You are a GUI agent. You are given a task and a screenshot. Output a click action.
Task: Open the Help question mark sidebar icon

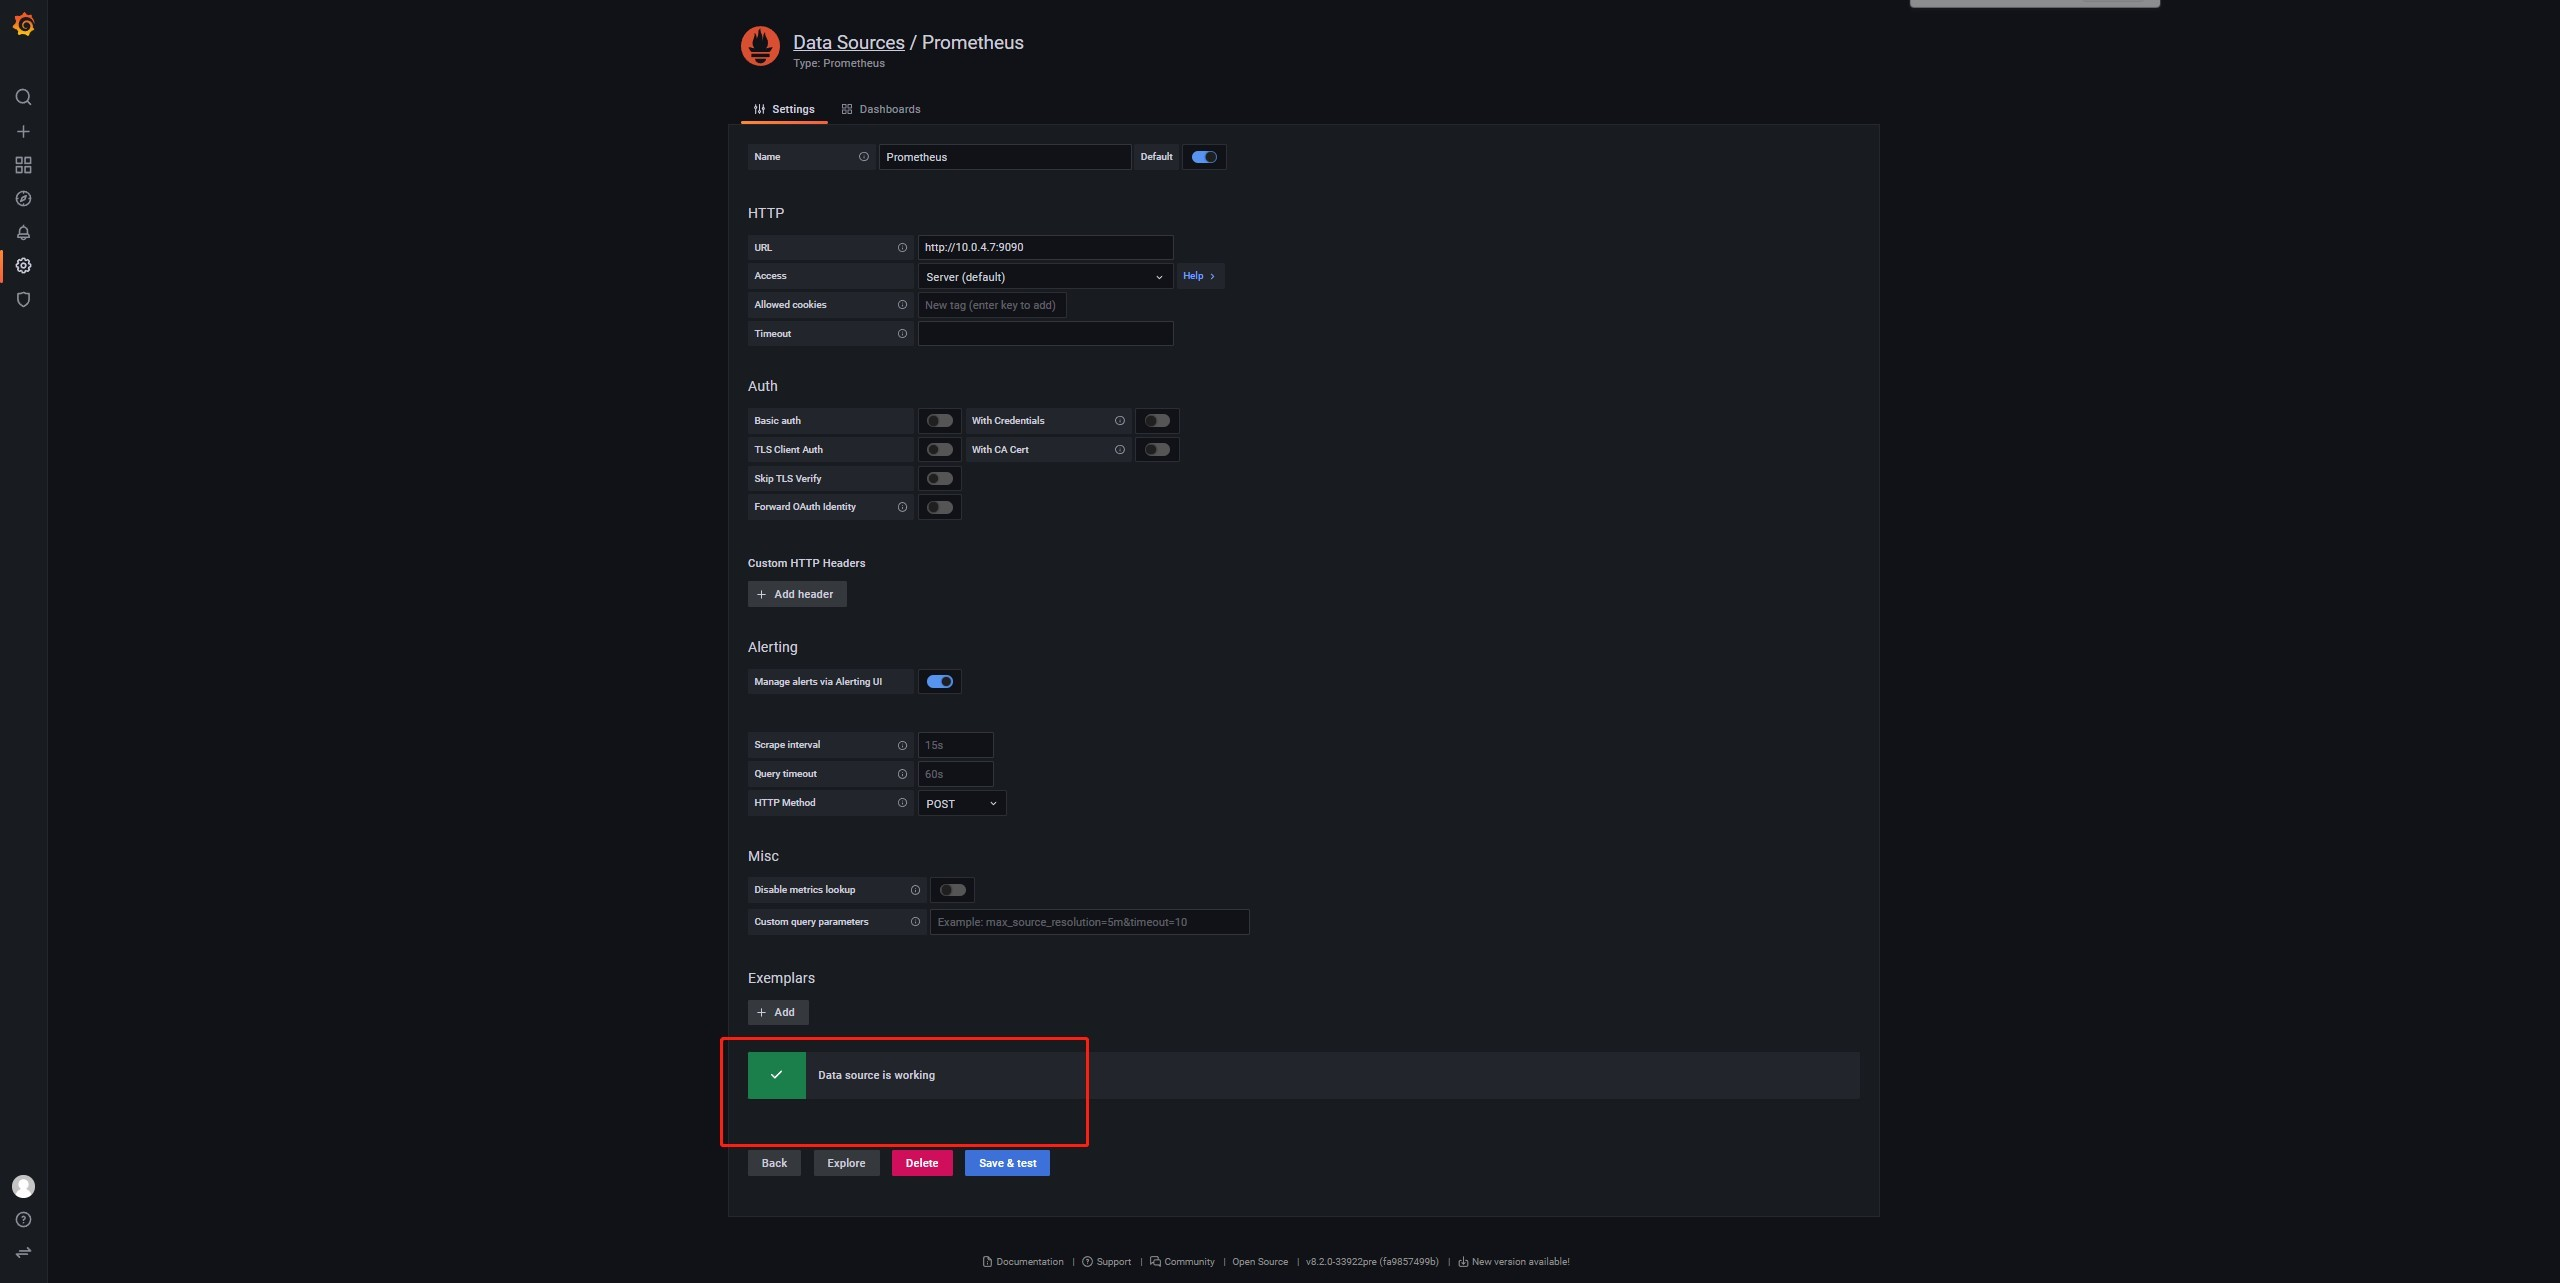(23, 1220)
